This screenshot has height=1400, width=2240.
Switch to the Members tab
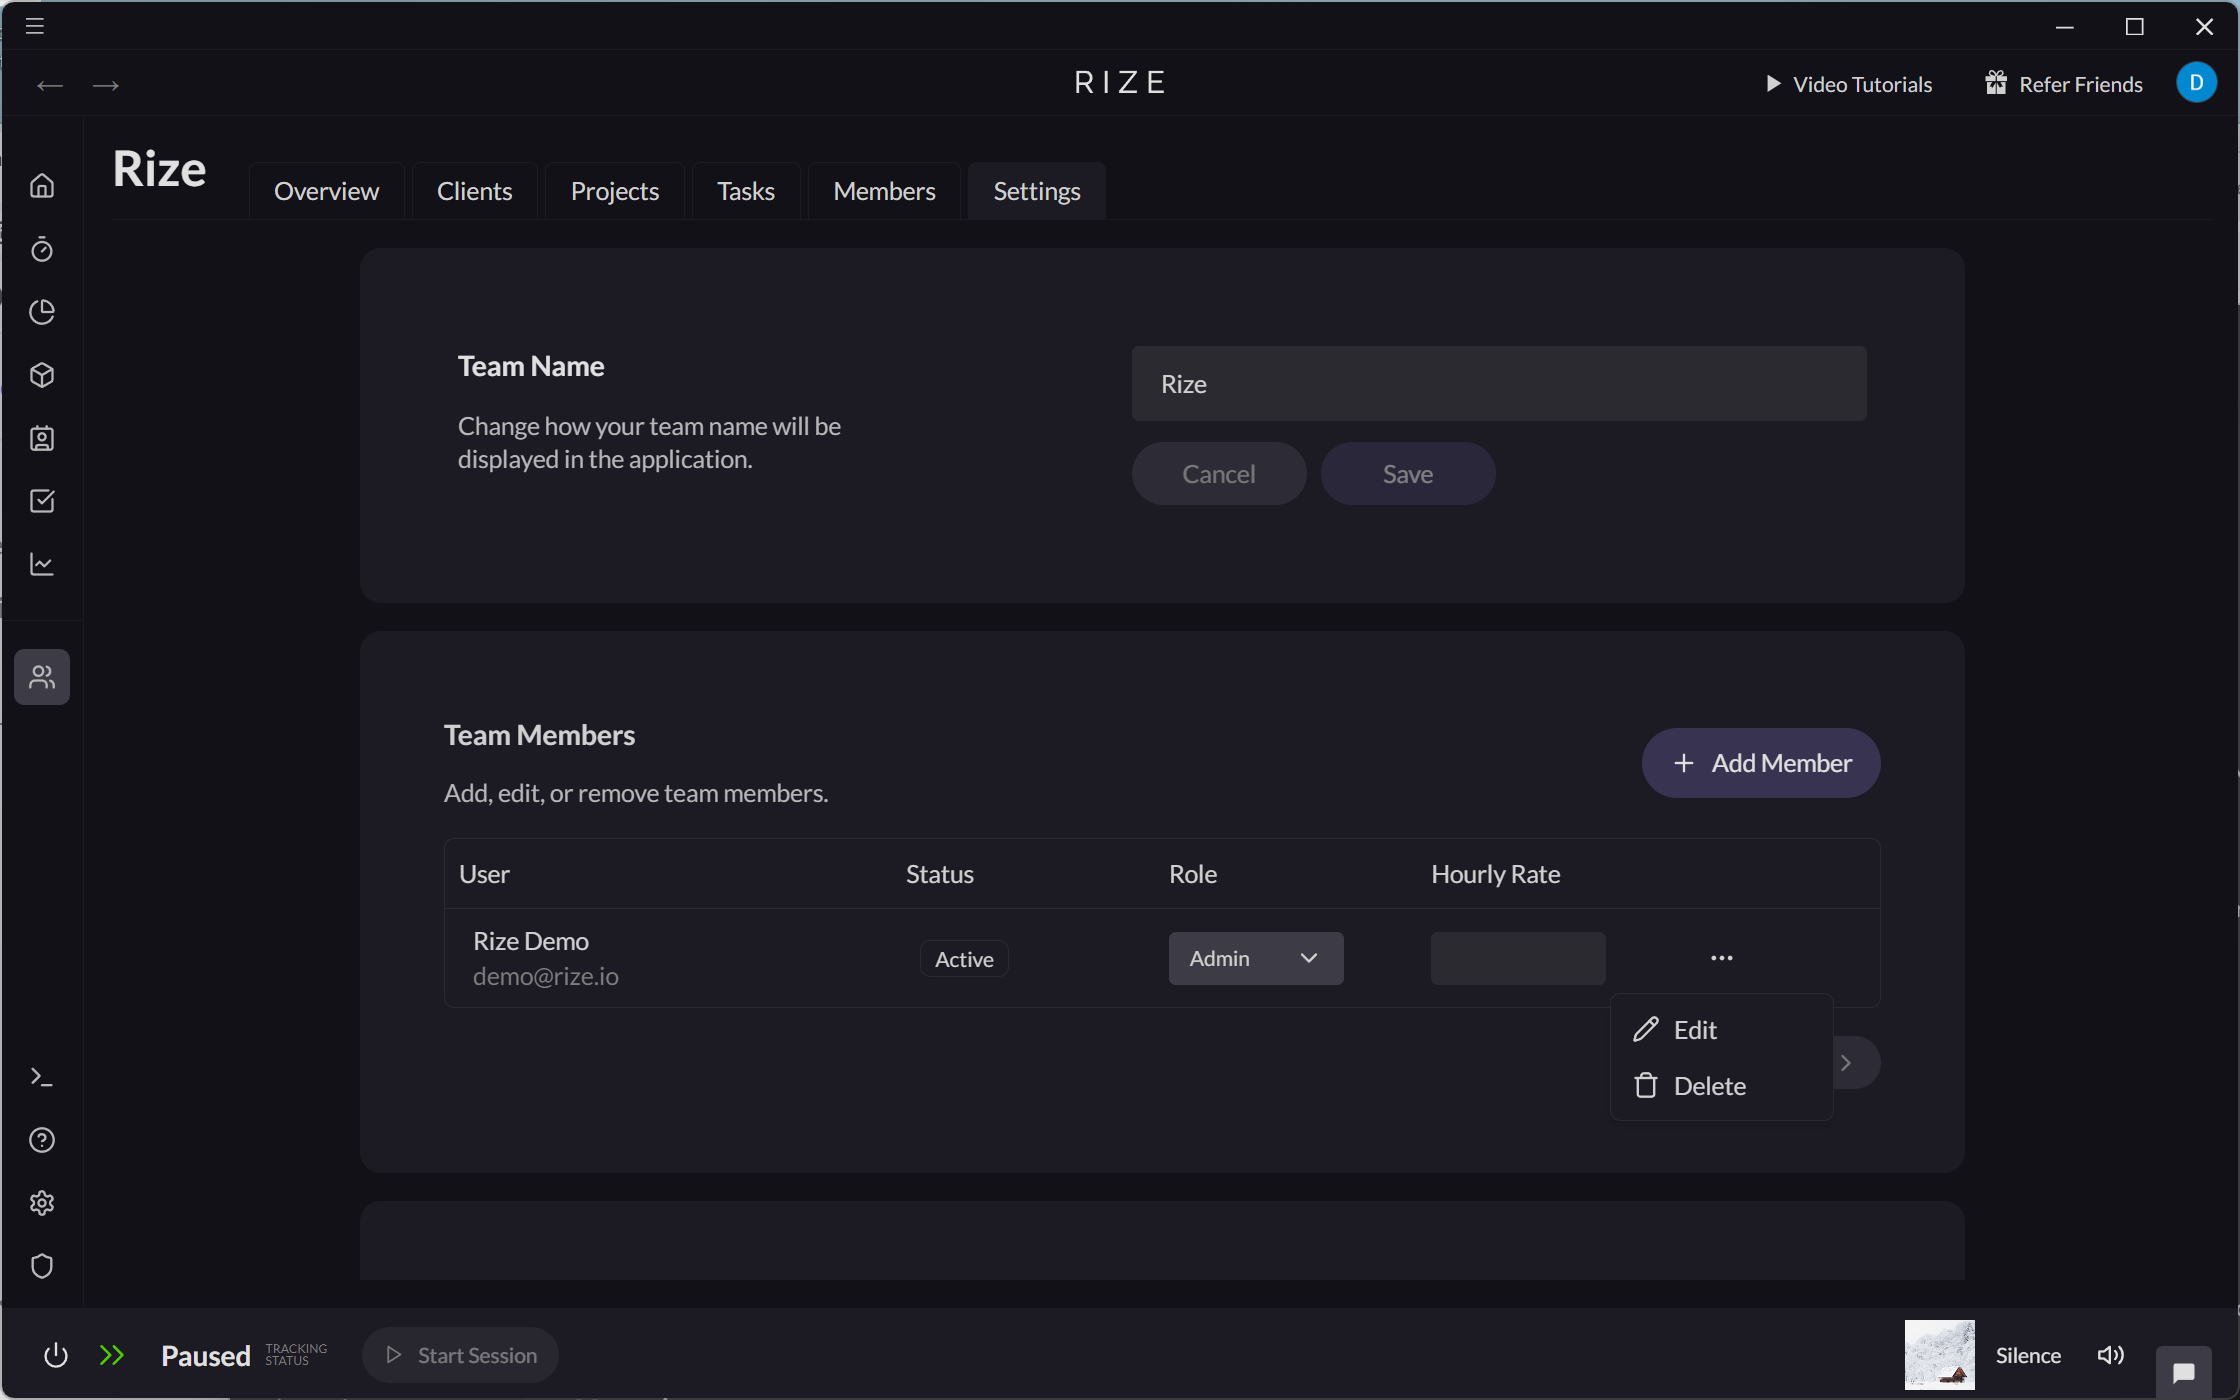883,190
